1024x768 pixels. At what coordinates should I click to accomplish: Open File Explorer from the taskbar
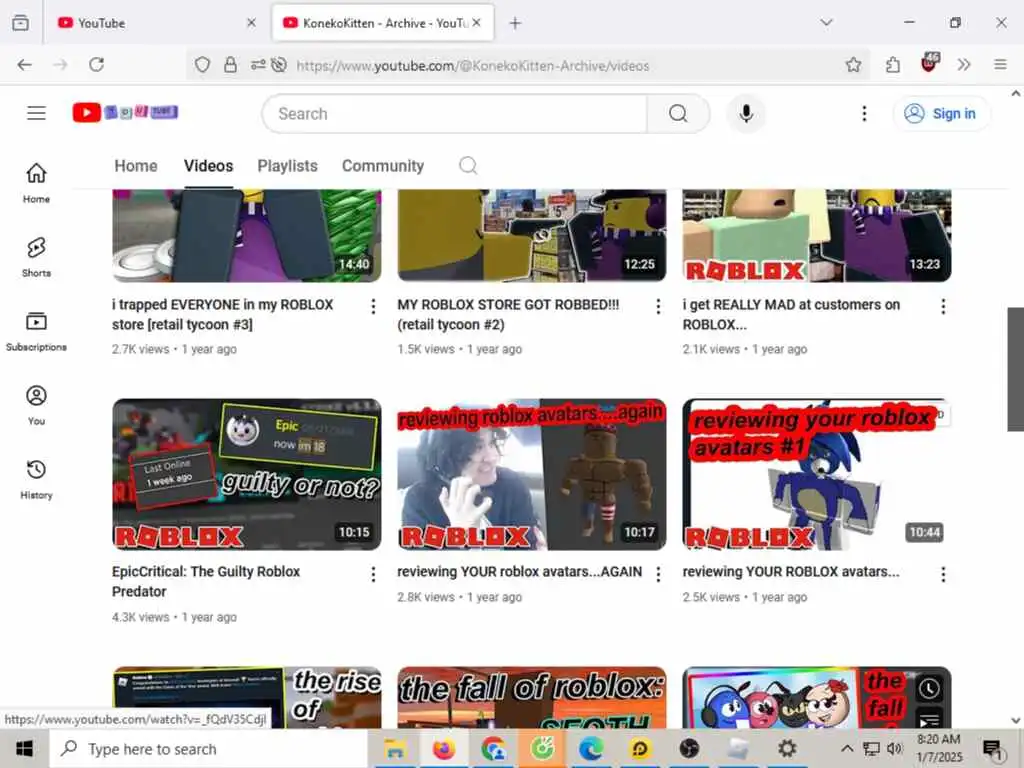[x=395, y=748]
